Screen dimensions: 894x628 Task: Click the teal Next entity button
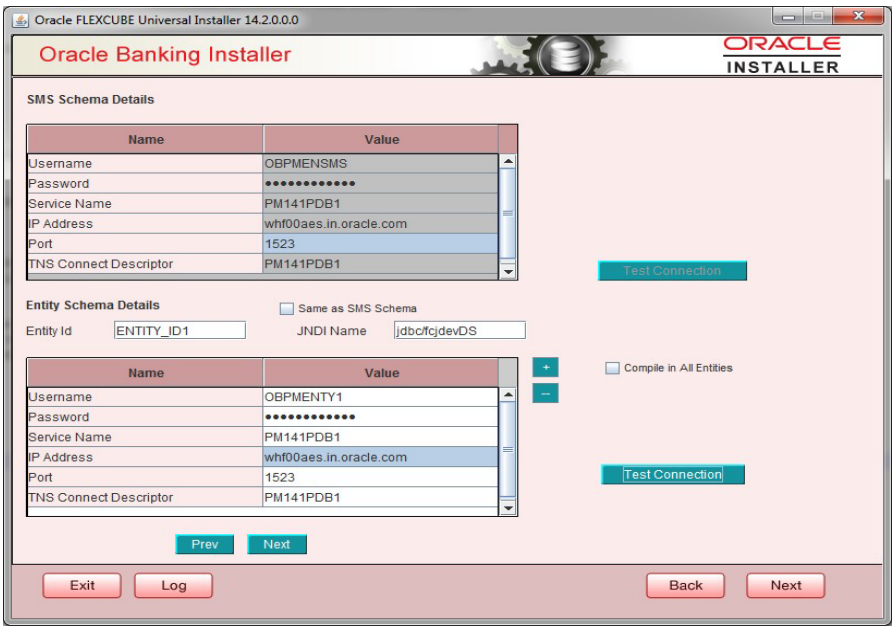(x=277, y=544)
